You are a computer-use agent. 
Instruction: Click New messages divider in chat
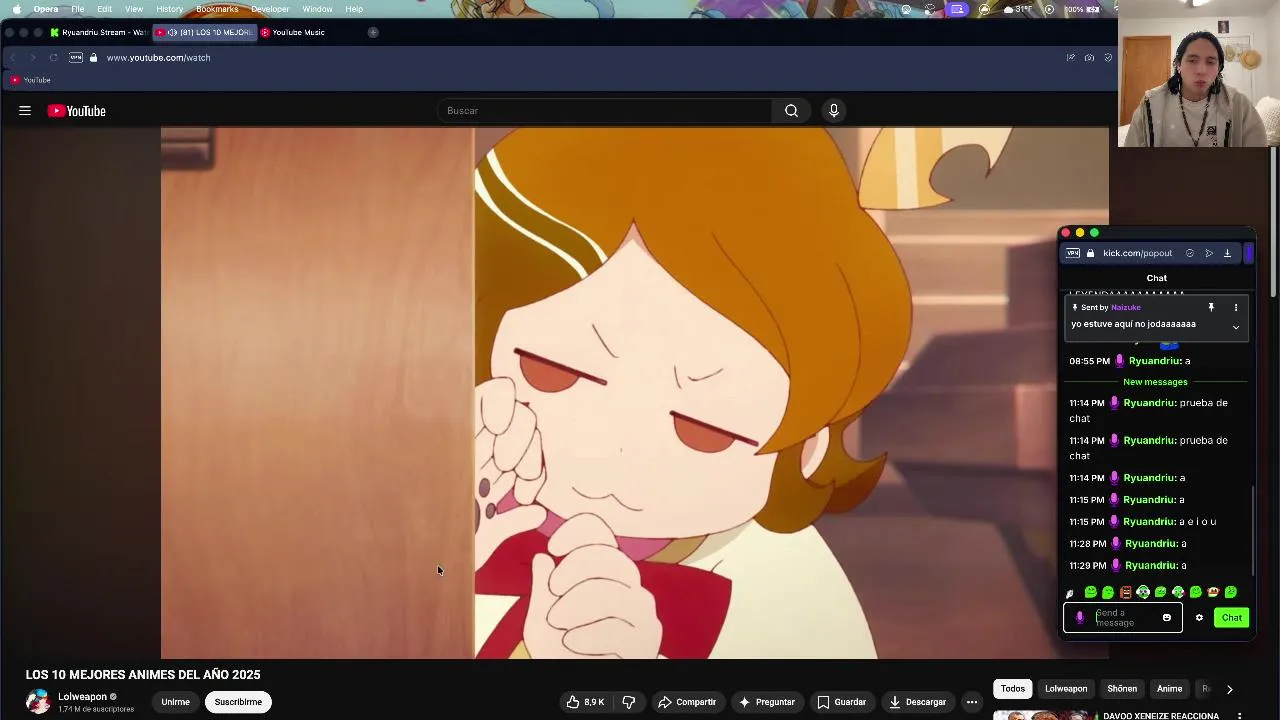1155,382
